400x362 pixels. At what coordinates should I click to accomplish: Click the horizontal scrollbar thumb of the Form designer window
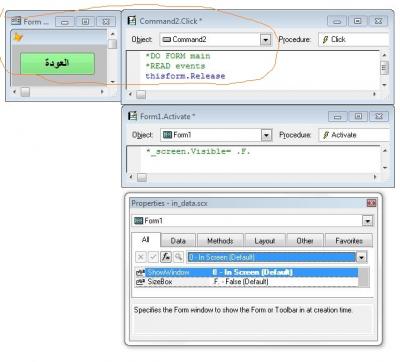(25, 92)
